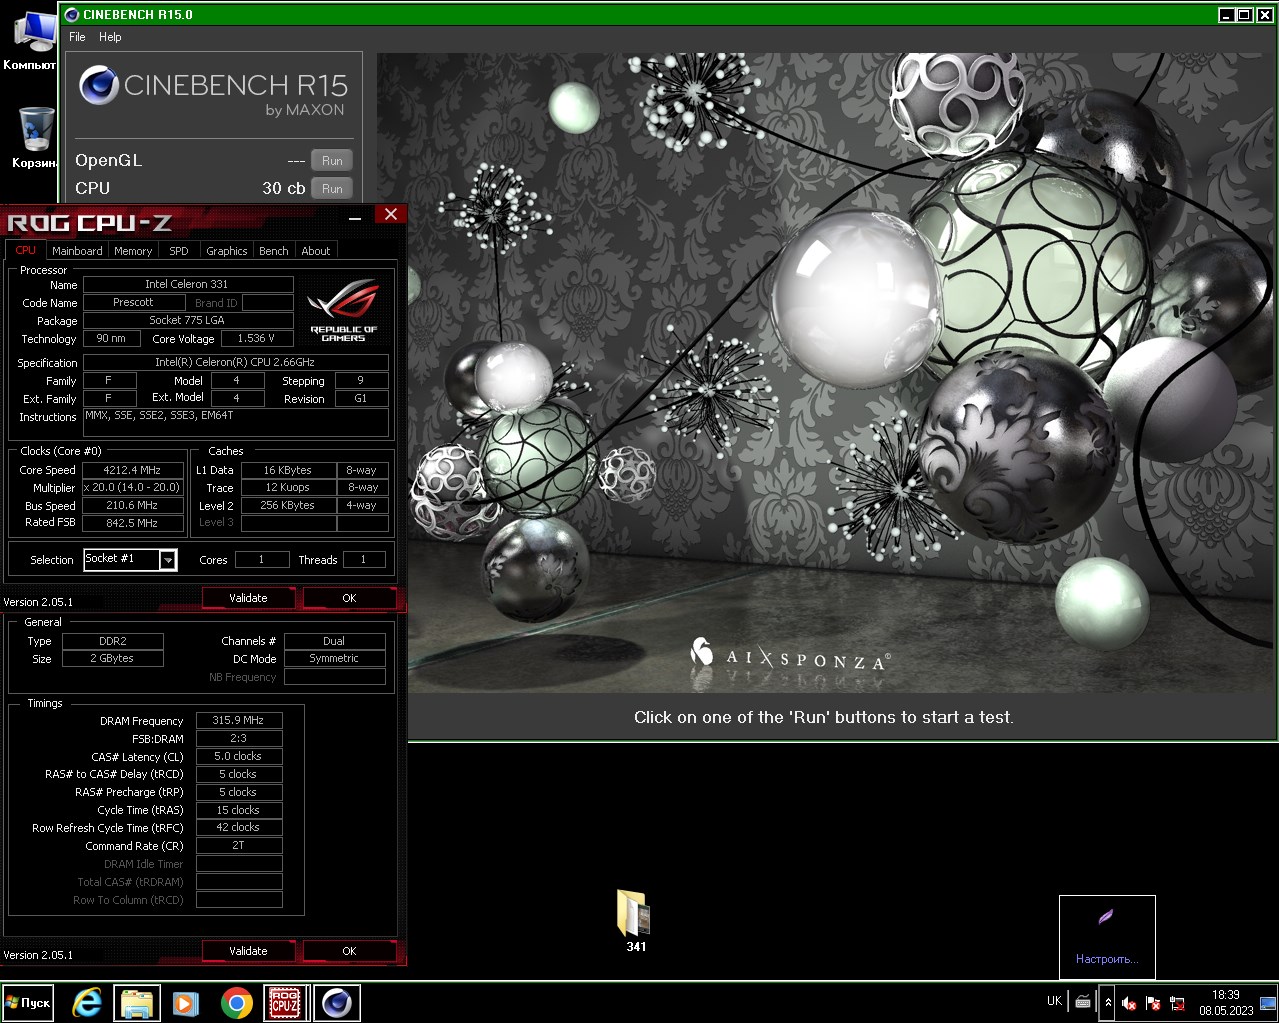Switch to the Bench tab
This screenshot has height=1023, width=1279.
274,251
